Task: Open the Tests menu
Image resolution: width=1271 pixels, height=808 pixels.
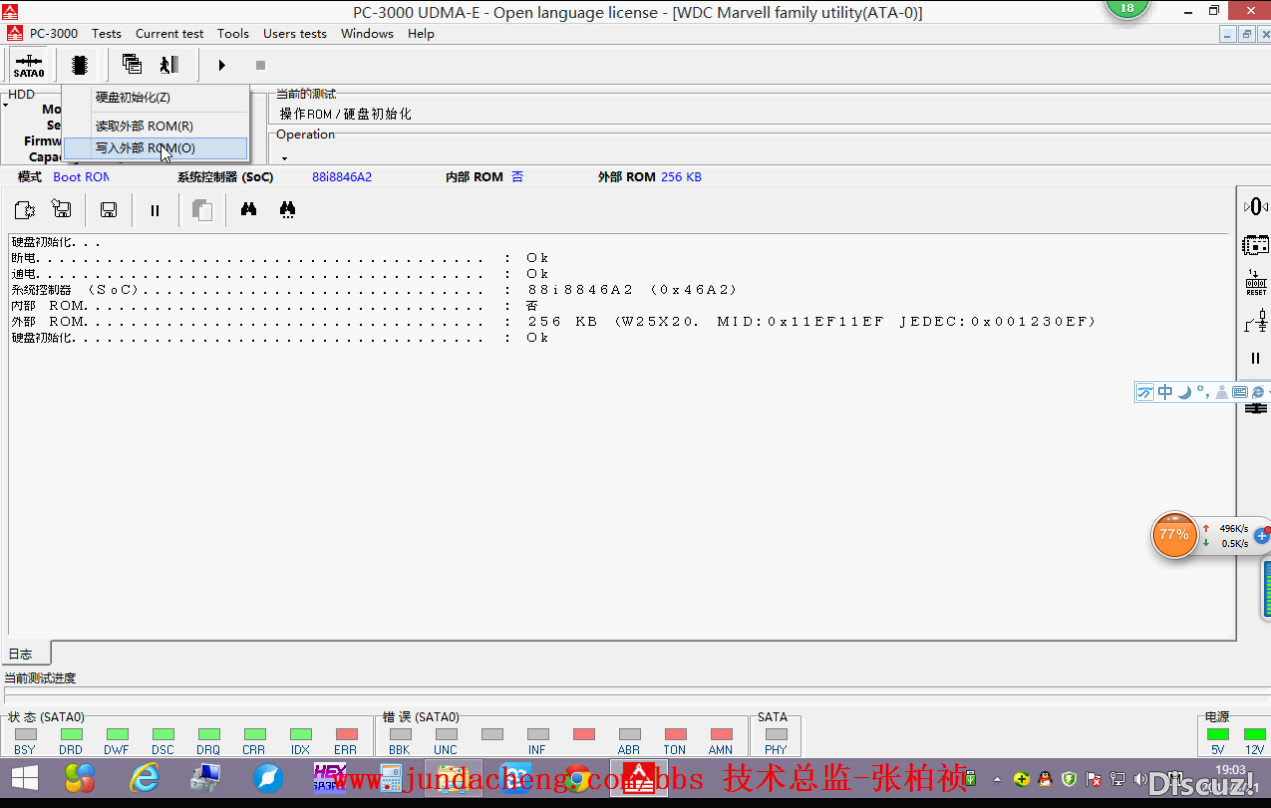Action: [107, 33]
